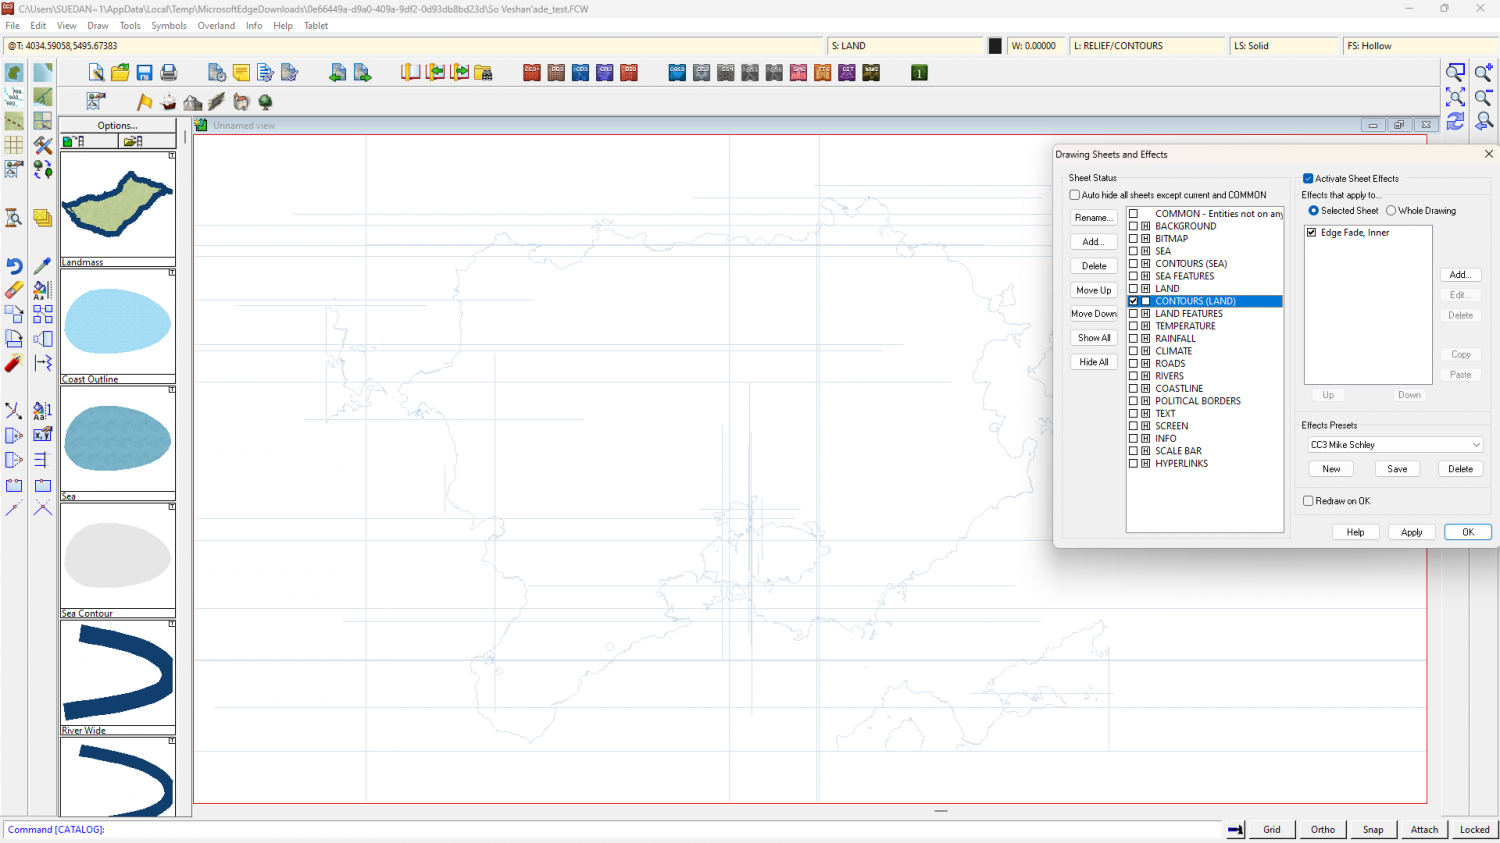Click the folder with binoculars icon

coord(483,72)
